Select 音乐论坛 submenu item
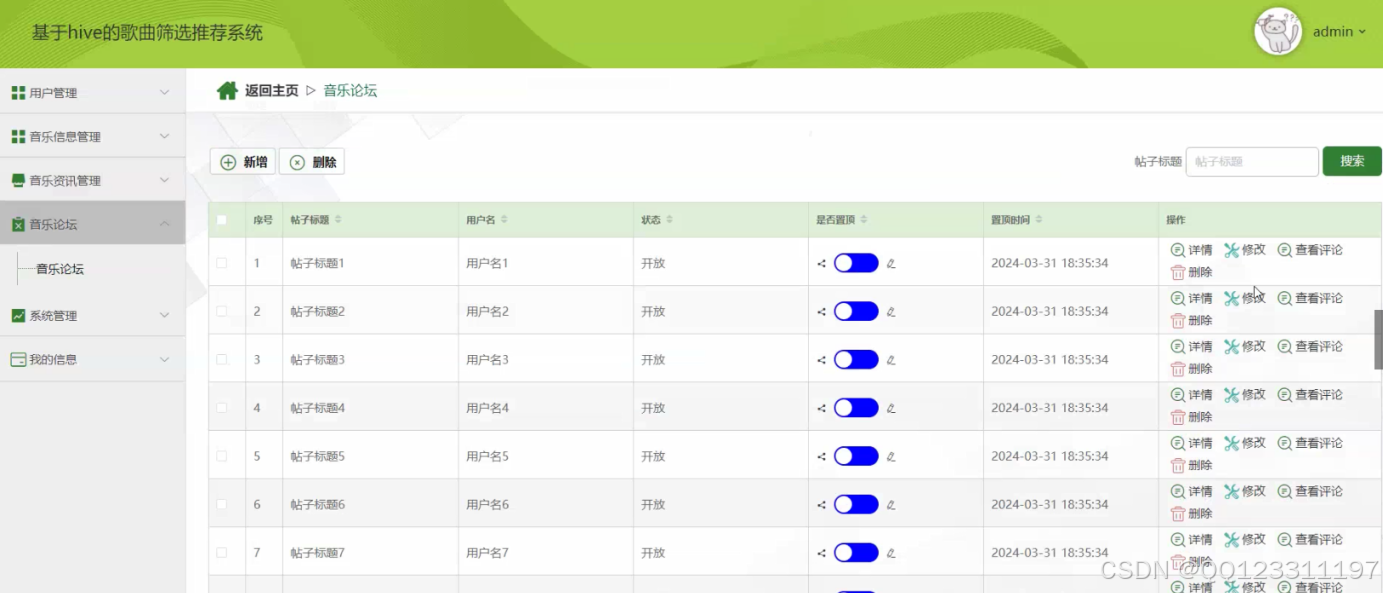This screenshot has width=1383, height=593. click(x=60, y=269)
